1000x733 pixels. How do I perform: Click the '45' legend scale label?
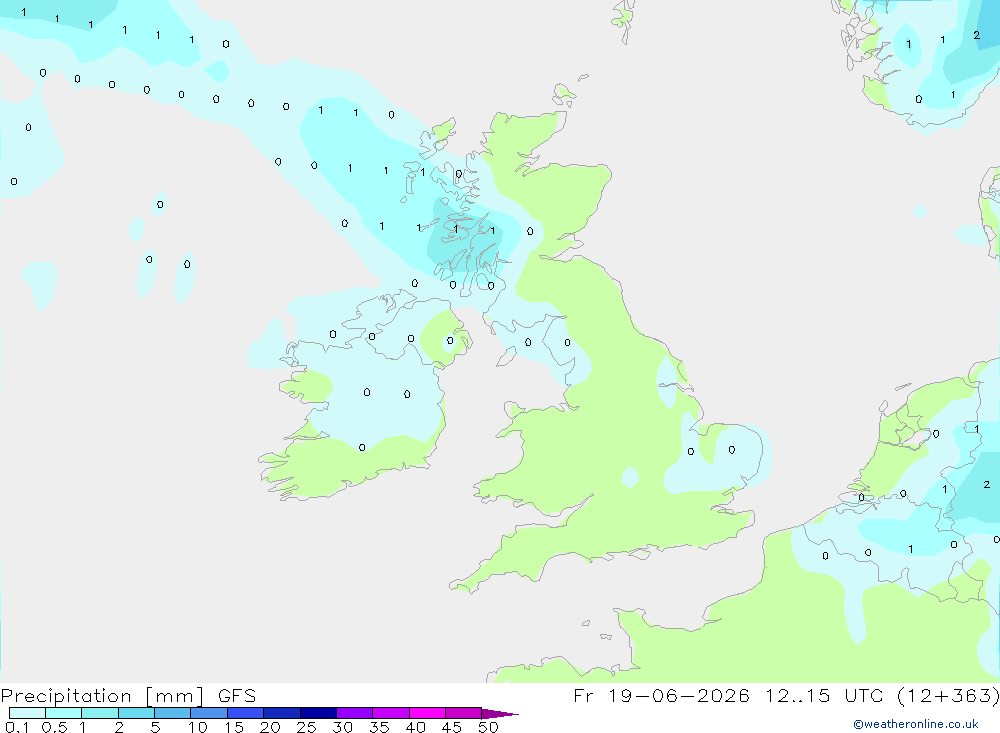[x=452, y=727]
